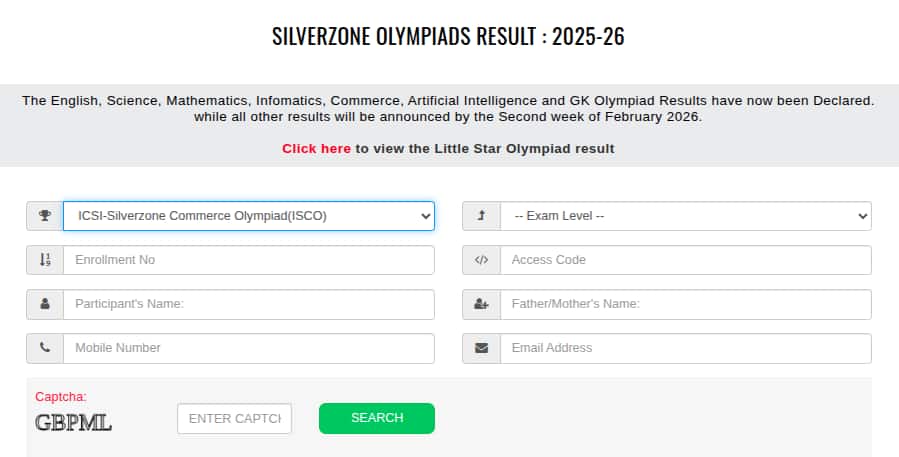Viewport: 899px width, 457px height.
Task: Select the Email Address input
Action: click(x=685, y=348)
